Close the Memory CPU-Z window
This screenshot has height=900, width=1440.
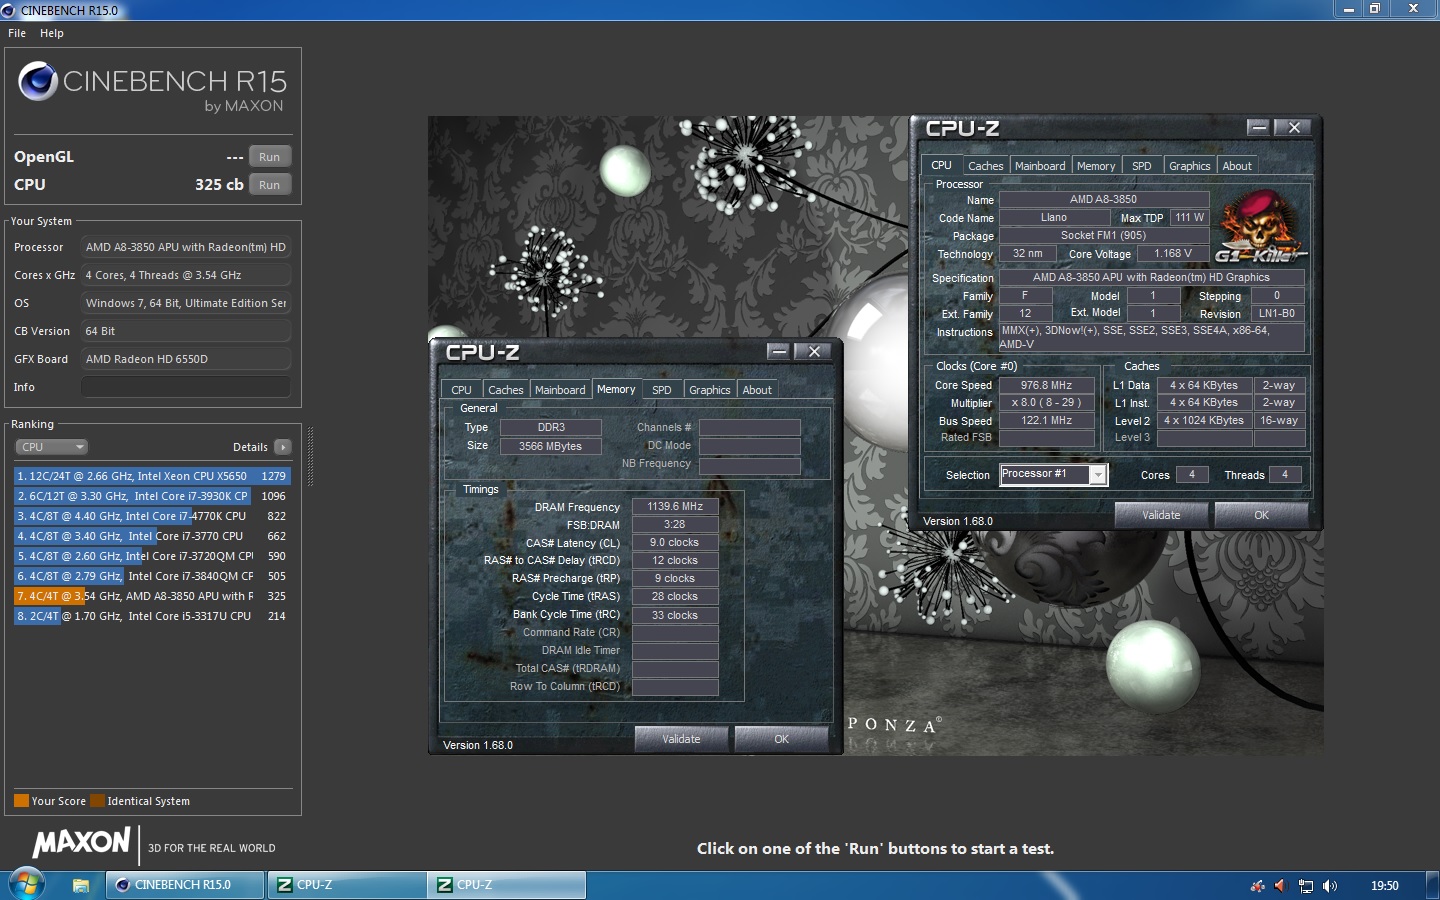(815, 351)
